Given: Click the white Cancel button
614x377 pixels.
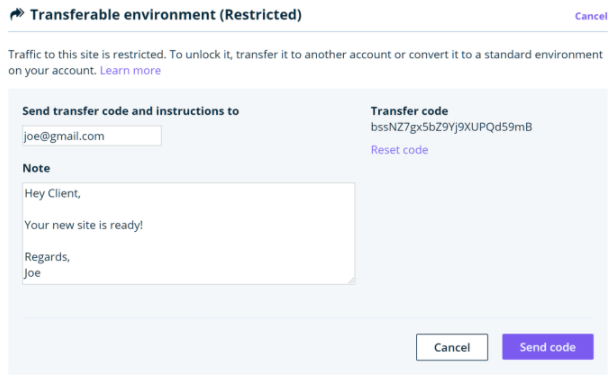Looking at the screenshot, I should 452,347.
